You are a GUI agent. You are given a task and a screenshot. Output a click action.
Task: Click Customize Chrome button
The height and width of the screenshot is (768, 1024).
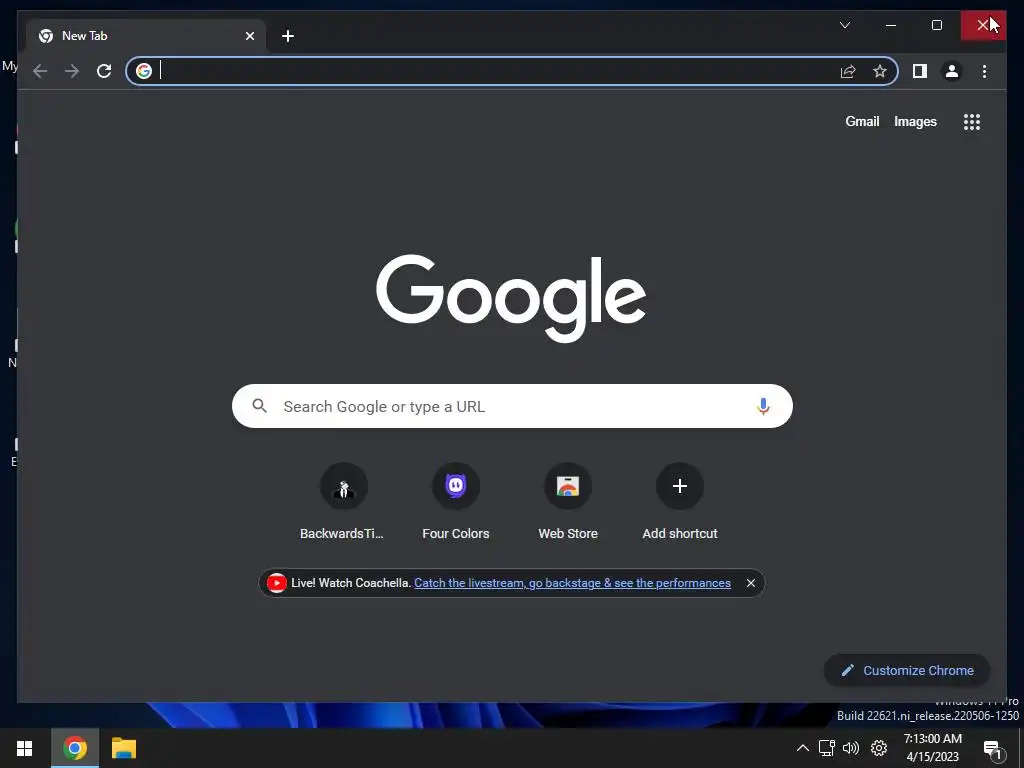907,671
